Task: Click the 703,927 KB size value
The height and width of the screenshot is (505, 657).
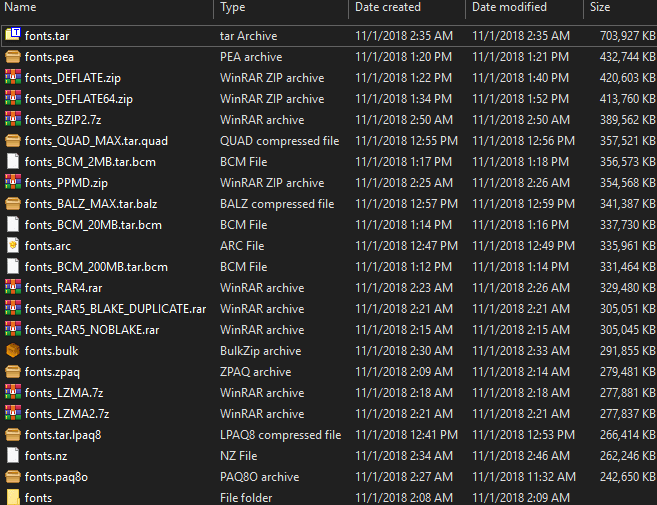Action: pyautogui.click(x=627, y=36)
